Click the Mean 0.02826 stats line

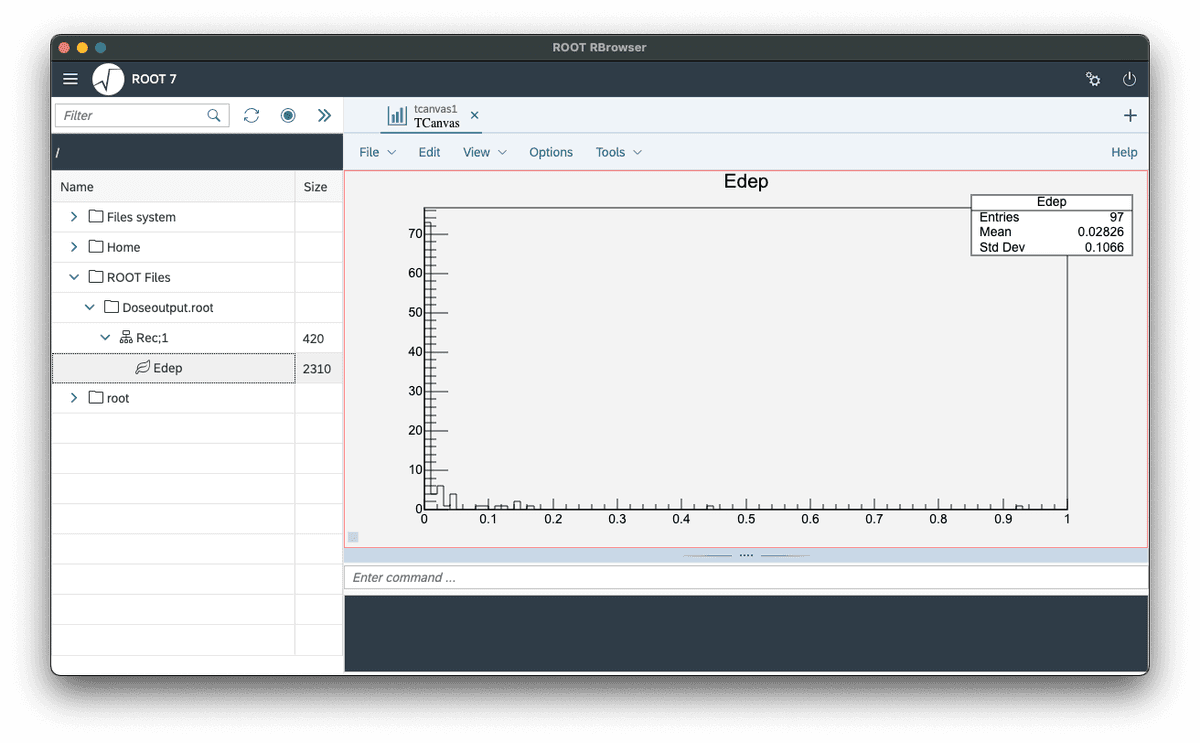tap(1051, 232)
